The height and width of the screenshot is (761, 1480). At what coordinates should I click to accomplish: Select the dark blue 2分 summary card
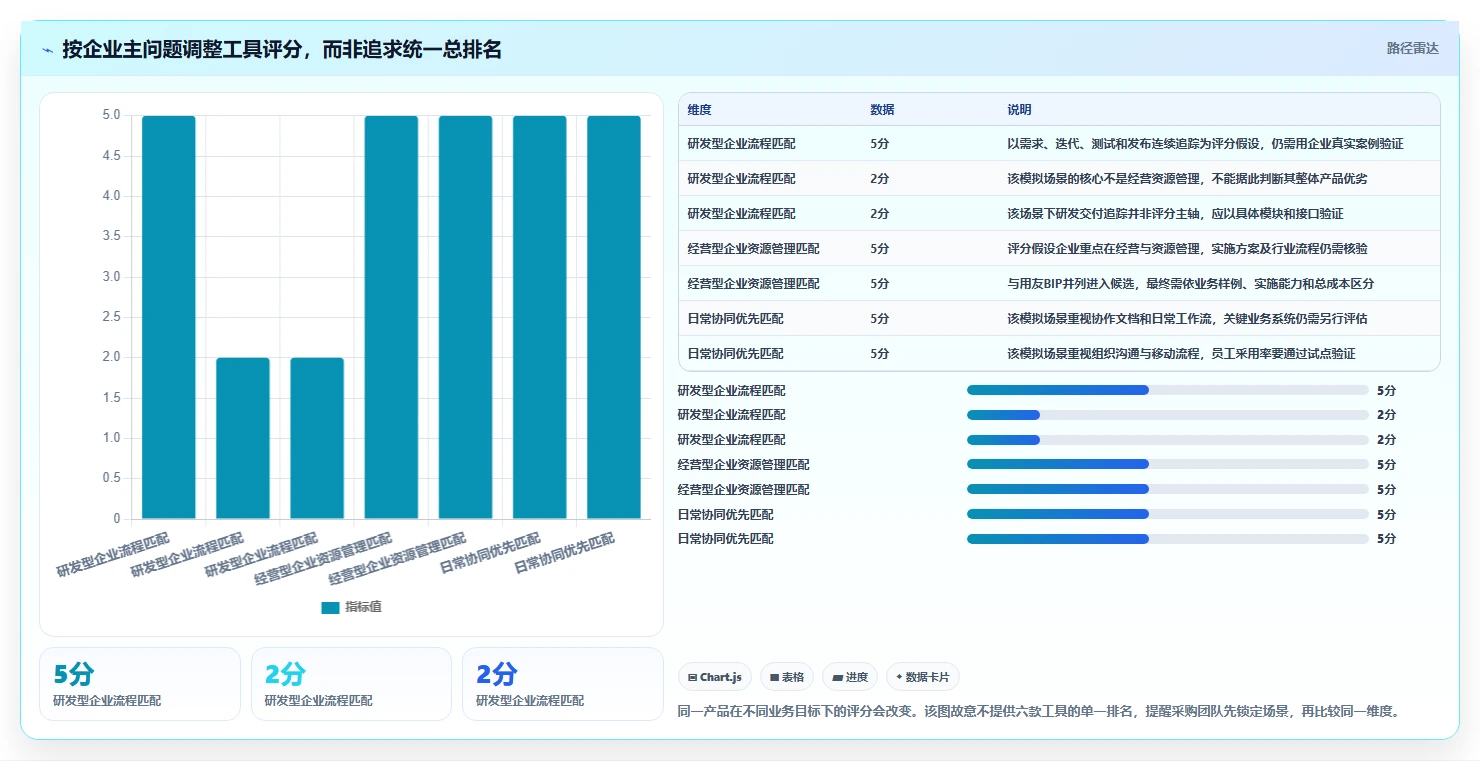click(563, 684)
